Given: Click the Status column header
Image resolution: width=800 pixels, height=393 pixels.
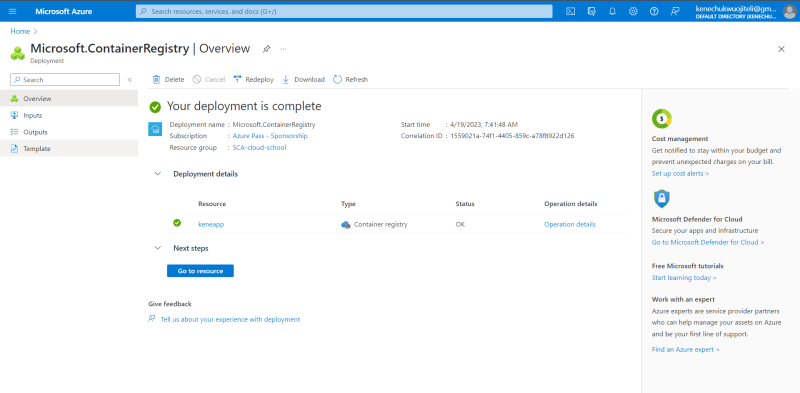Looking at the screenshot, I should [465, 204].
